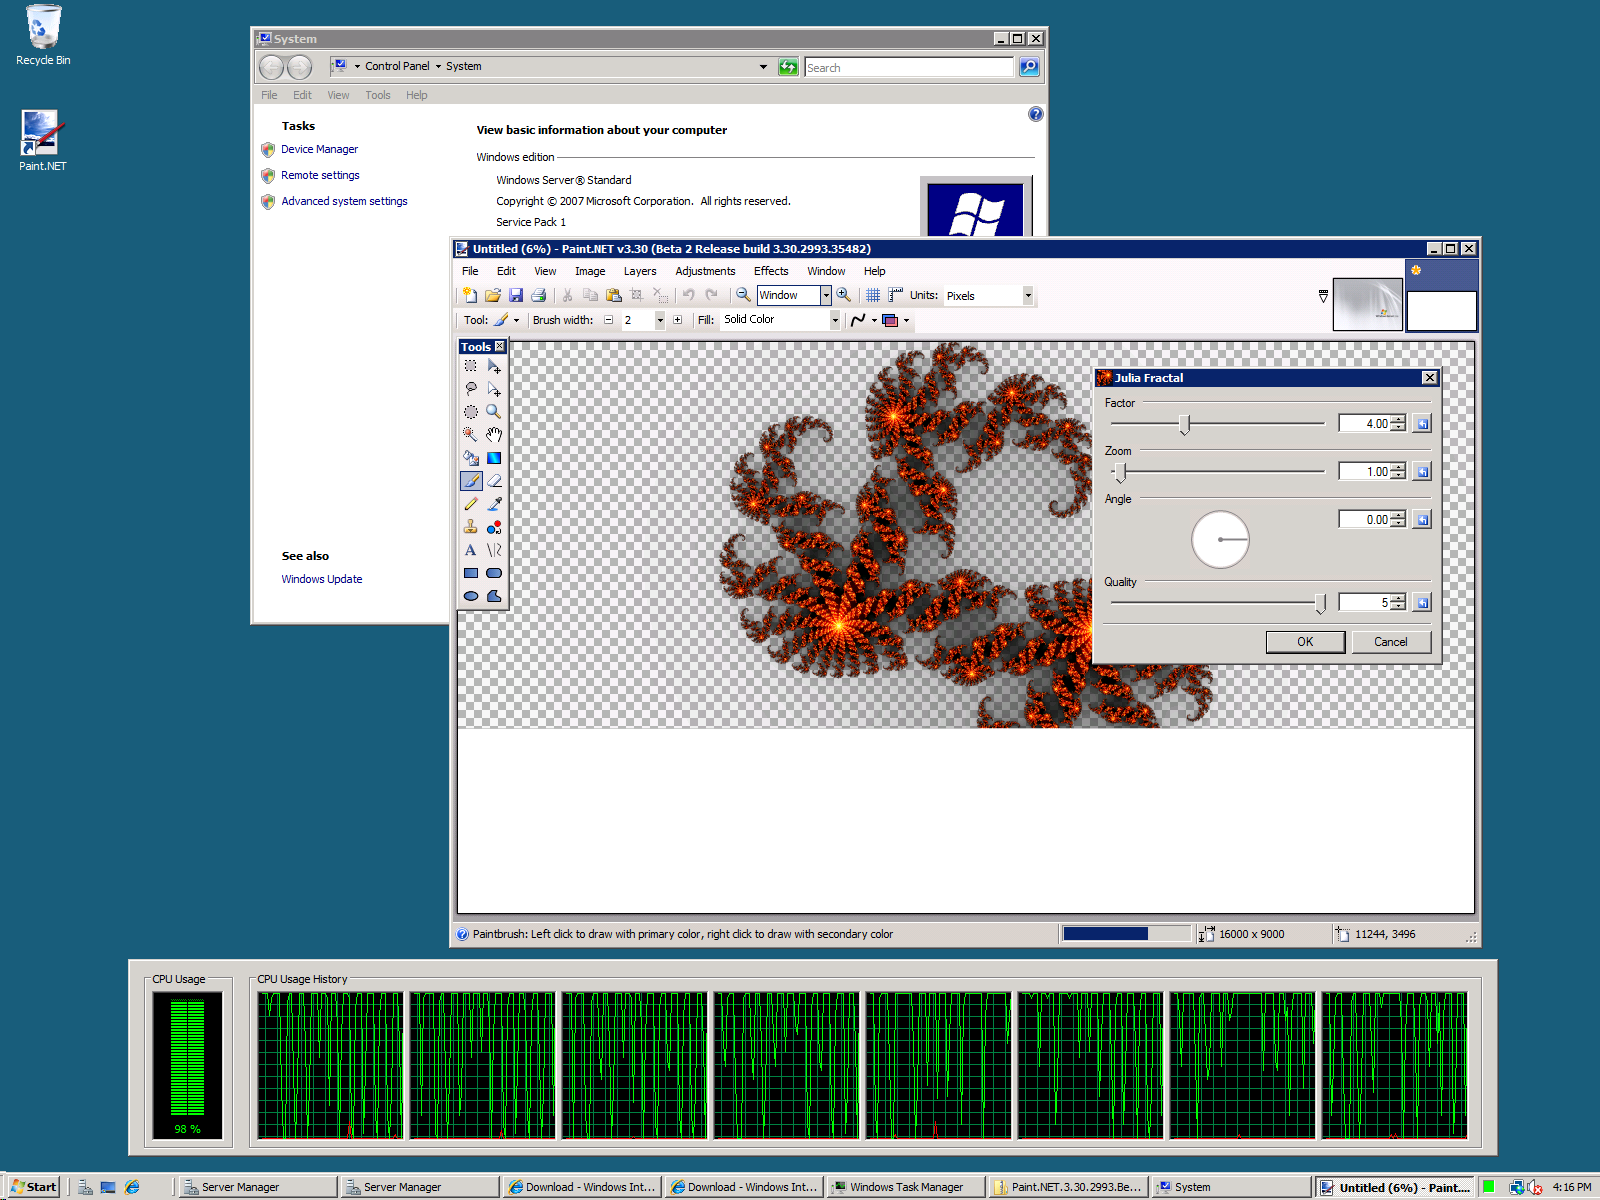Click OK in Julia Fractal dialog
Image resolution: width=1600 pixels, height=1200 pixels.
click(1305, 642)
